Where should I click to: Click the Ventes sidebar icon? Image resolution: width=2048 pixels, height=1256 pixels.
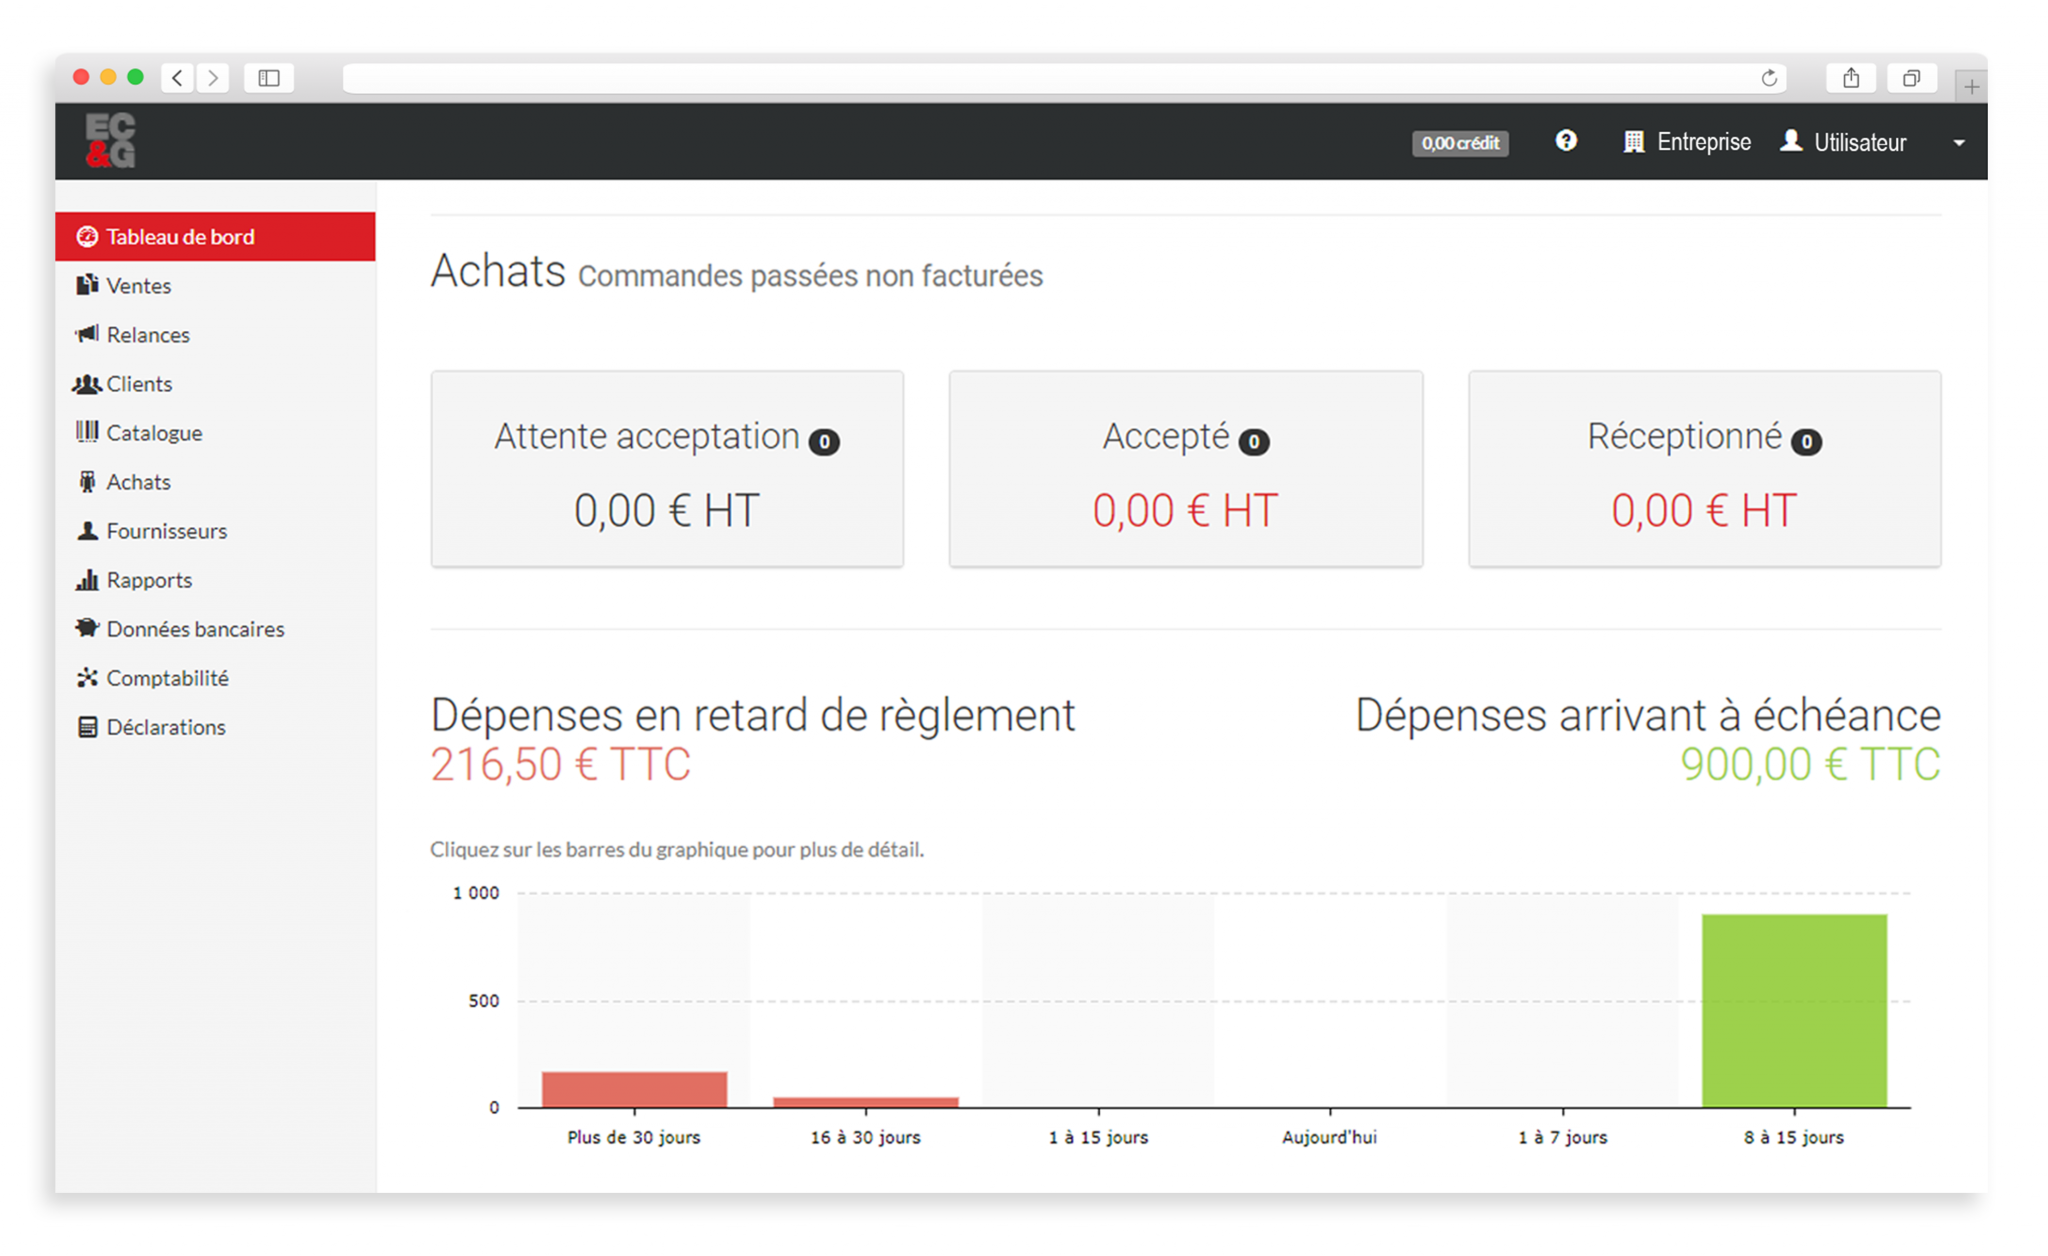pyautogui.click(x=88, y=285)
